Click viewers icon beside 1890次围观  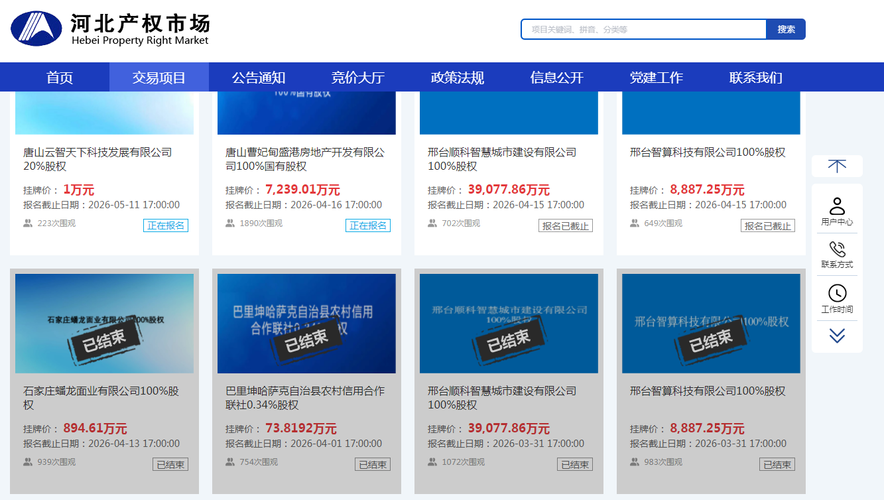pos(230,223)
